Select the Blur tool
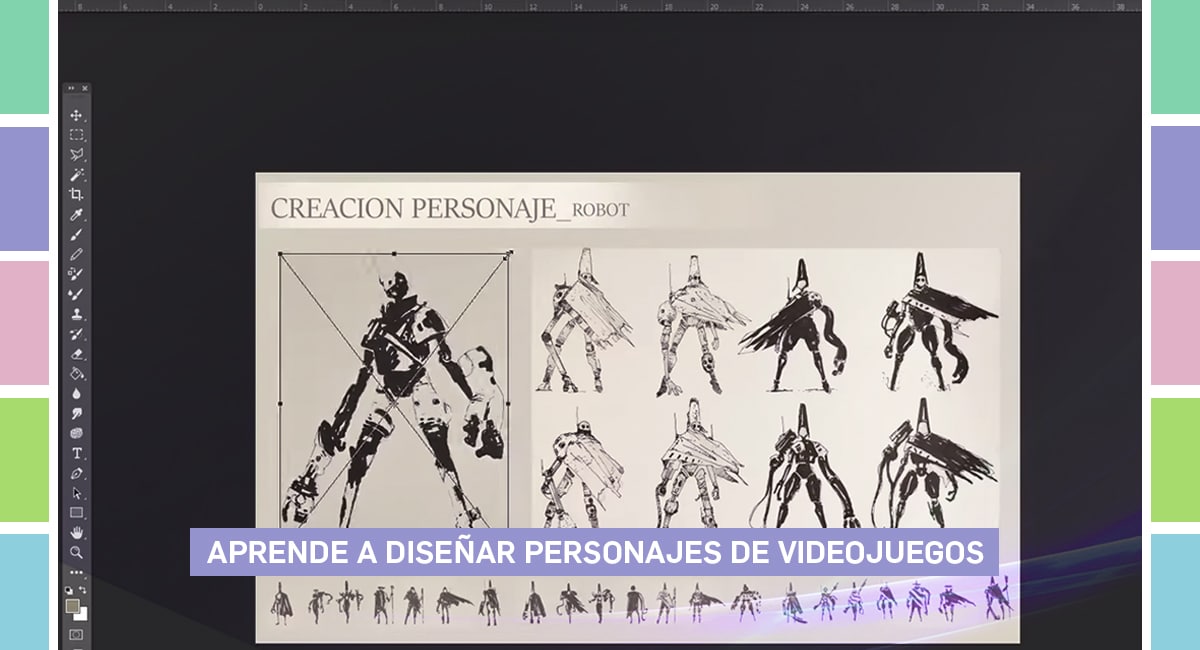This screenshot has width=1200, height=650. (76, 393)
